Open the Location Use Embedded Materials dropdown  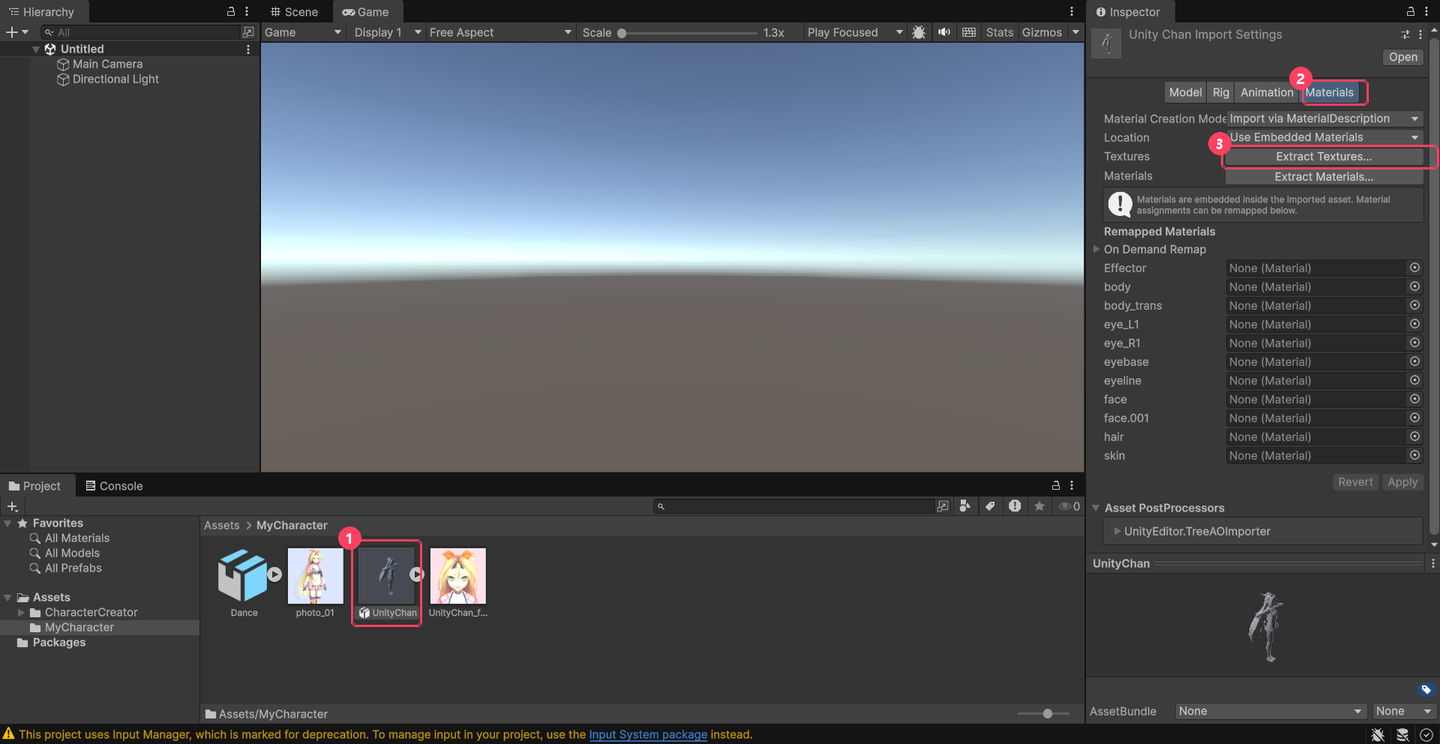tap(1324, 138)
